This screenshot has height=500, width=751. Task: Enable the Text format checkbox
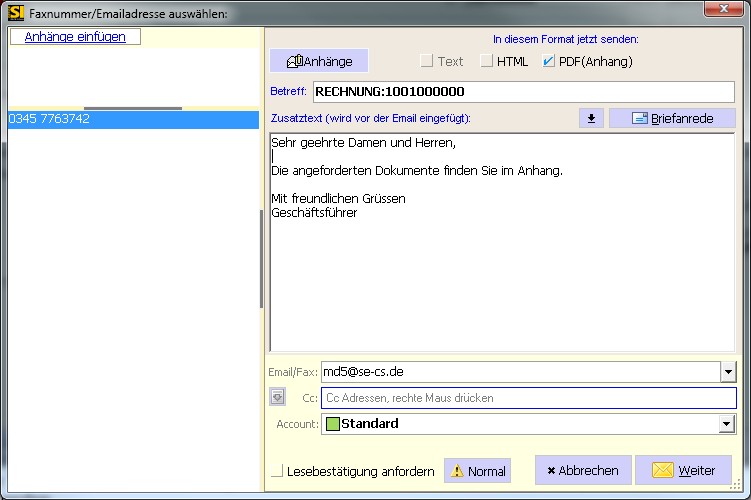pyautogui.click(x=426, y=61)
